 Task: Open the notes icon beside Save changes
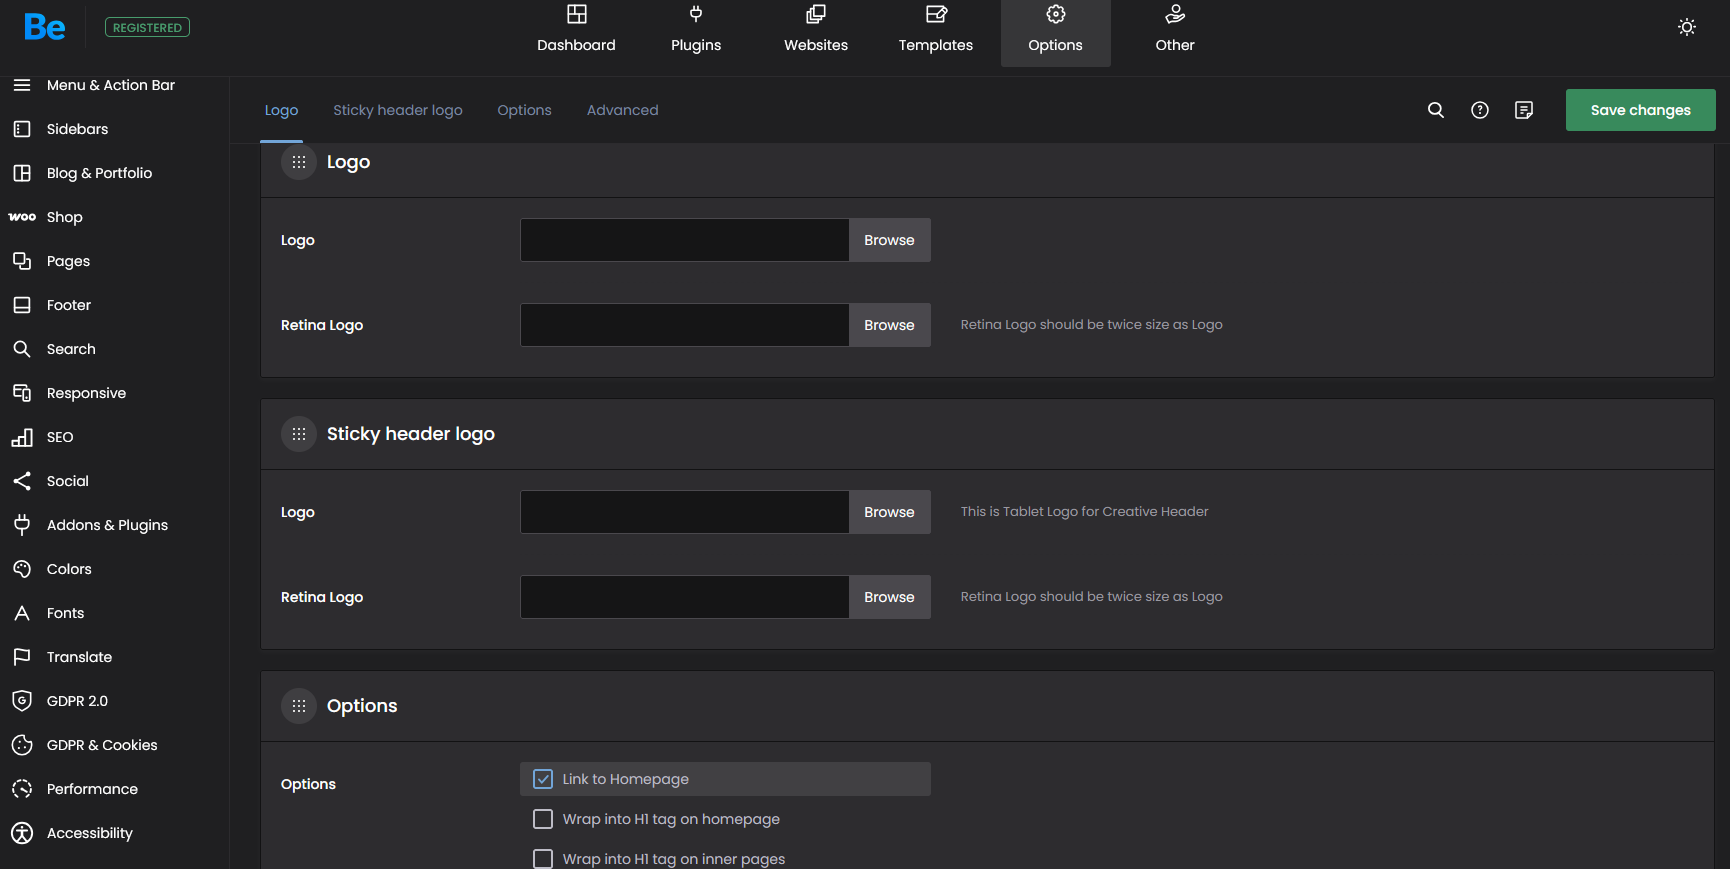1523,110
